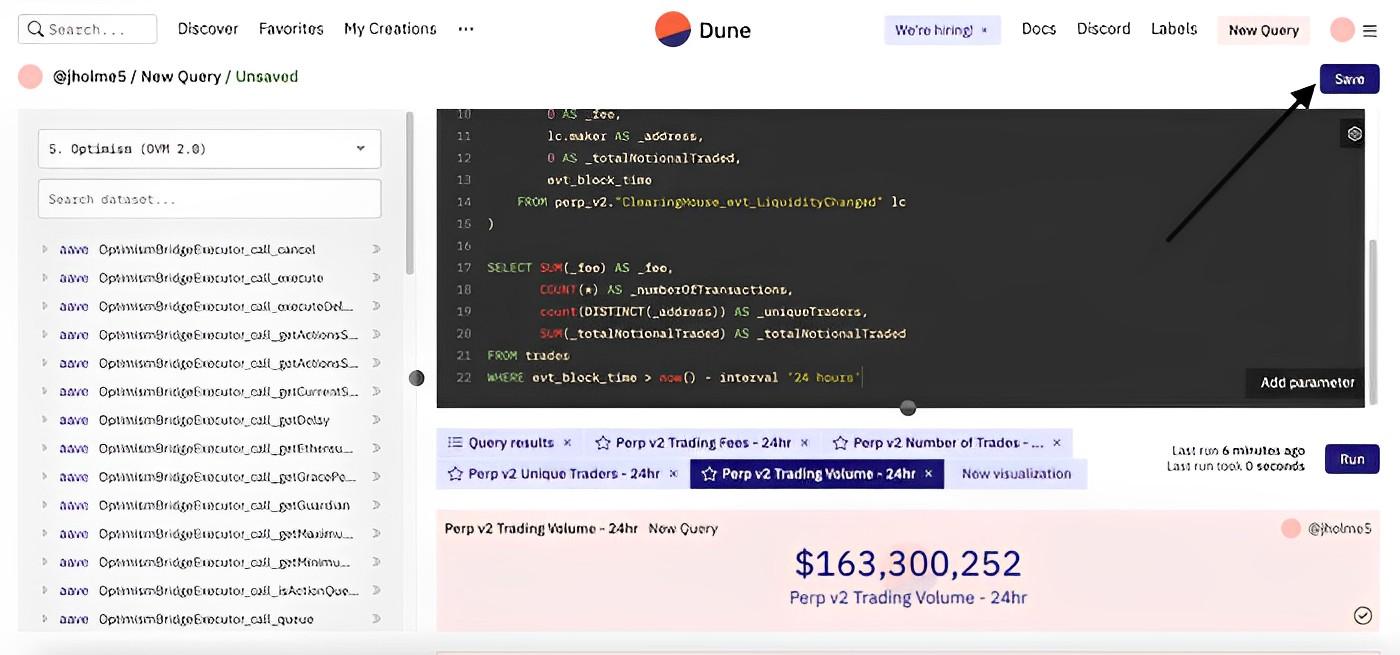The width and height of the screenshot is (1400, 655).
Task: Click the "Last run 6 minutes ago" text
Action: [x=1239, y=451]
